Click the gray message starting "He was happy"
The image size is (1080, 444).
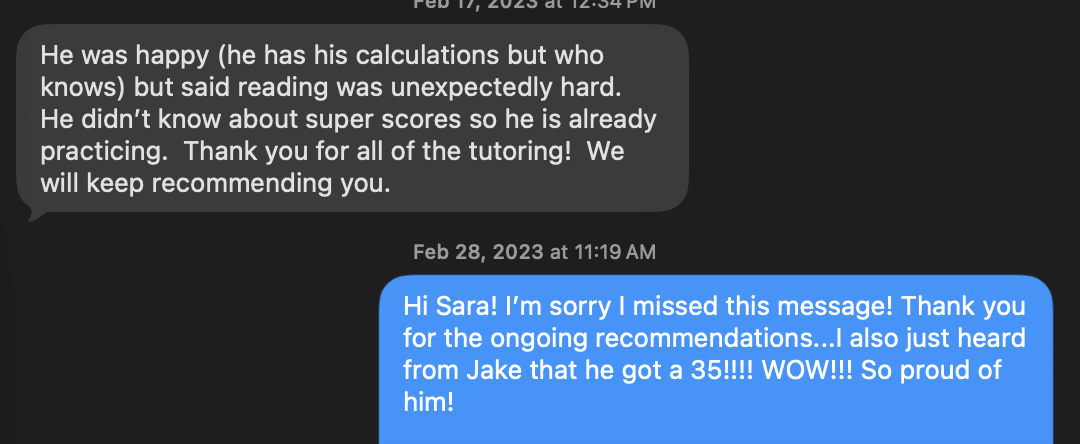(x=352, y=118)
